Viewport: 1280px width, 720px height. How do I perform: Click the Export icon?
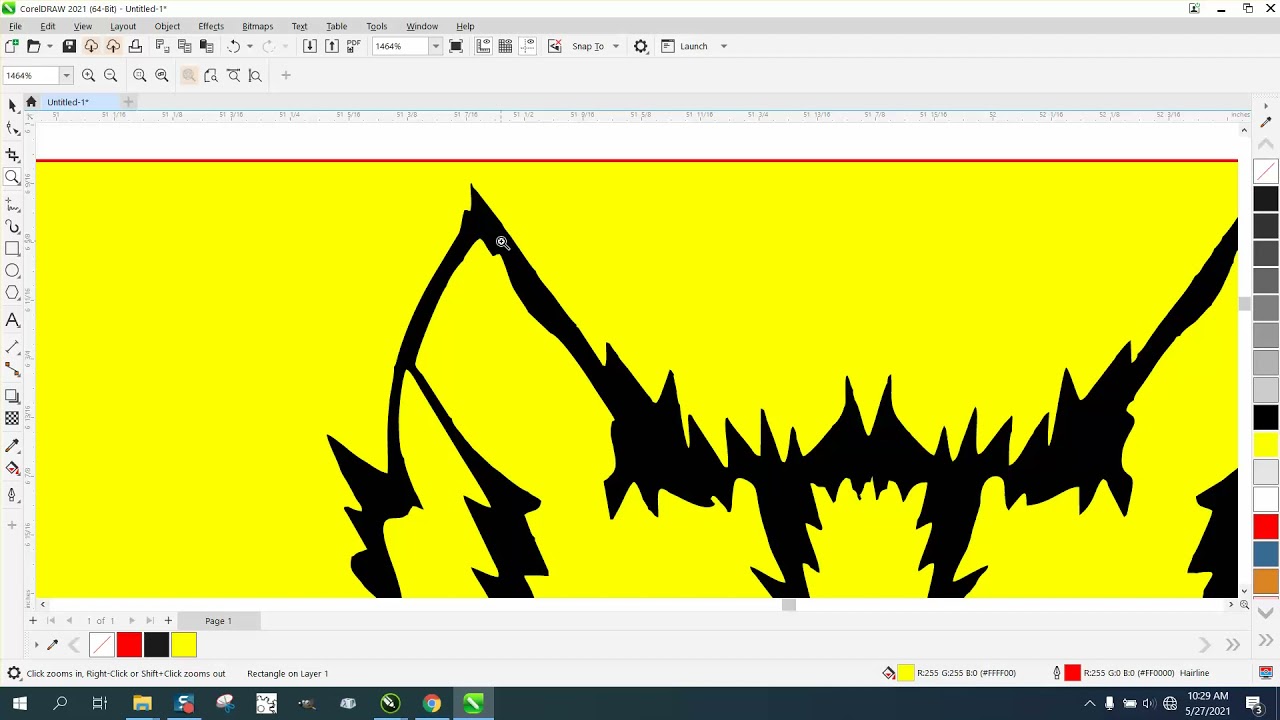pyautogui.click(x=331, y=46)
